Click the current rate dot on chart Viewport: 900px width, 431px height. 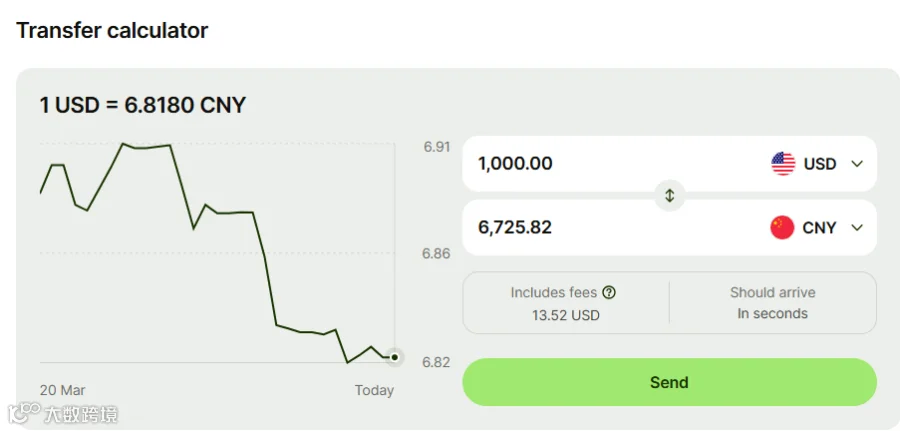coord(395,357)
